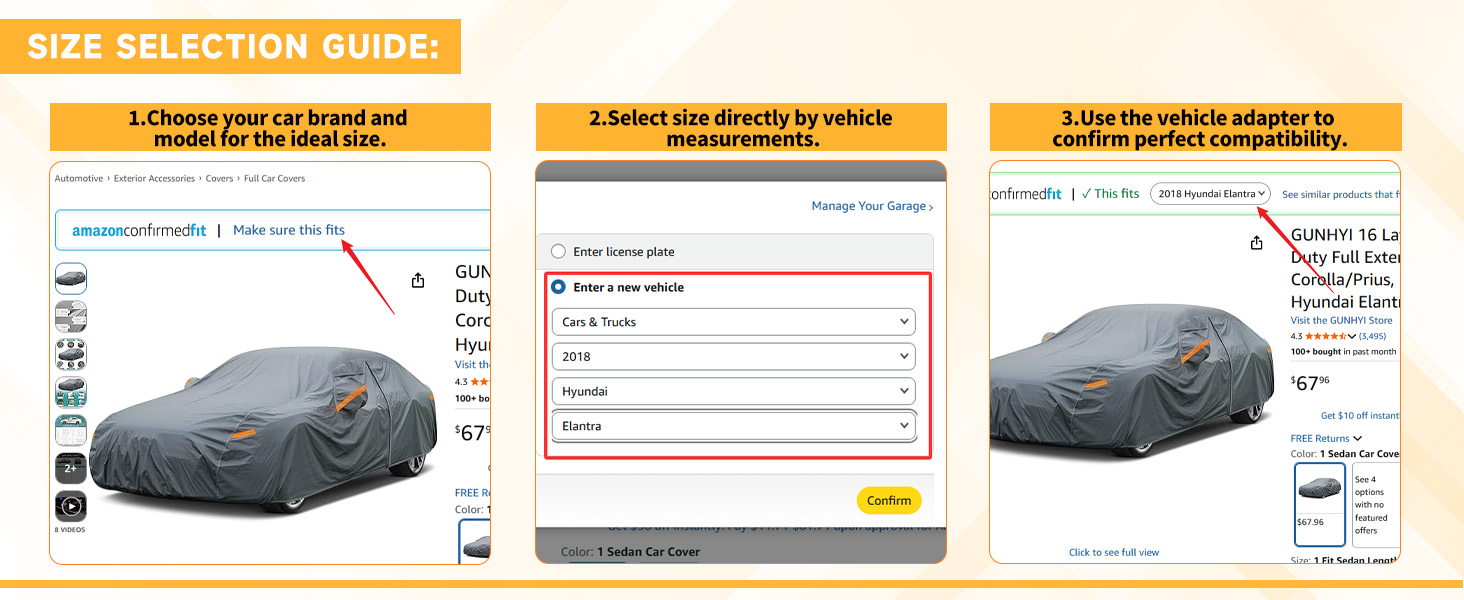Play the 8 Videos thumbnail
The width and height of the screenshot is (1464, 600).
(71, 507)
